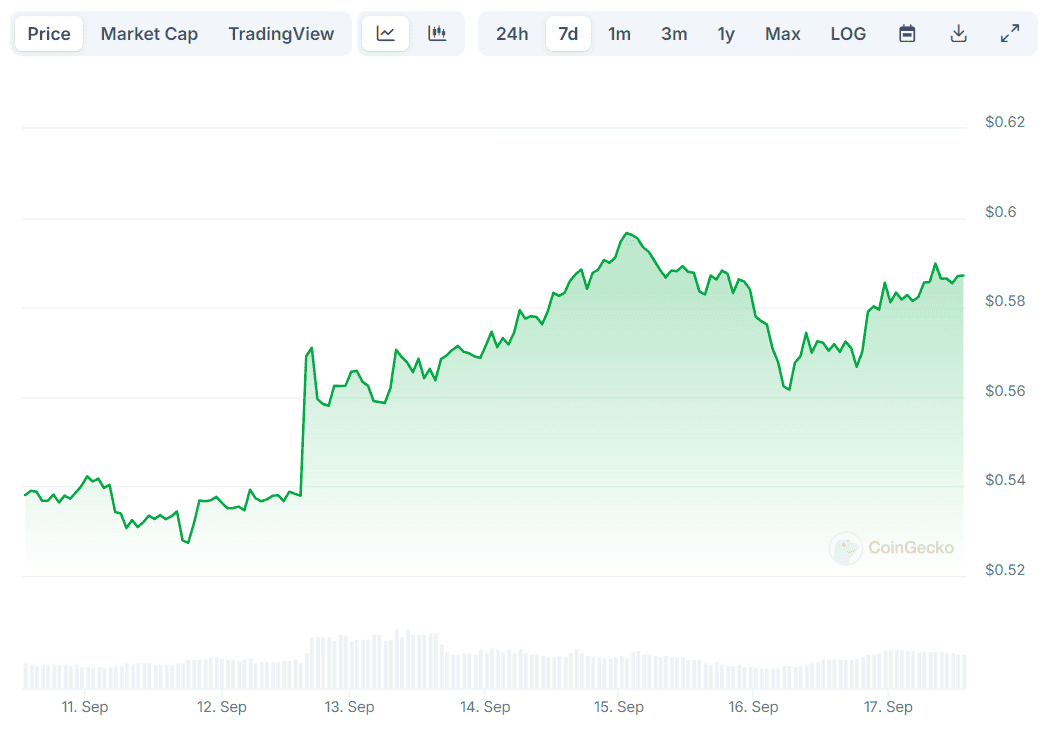Open the TradingView tab
Viewport: 1047px width, 737px height.
(281, 33)
